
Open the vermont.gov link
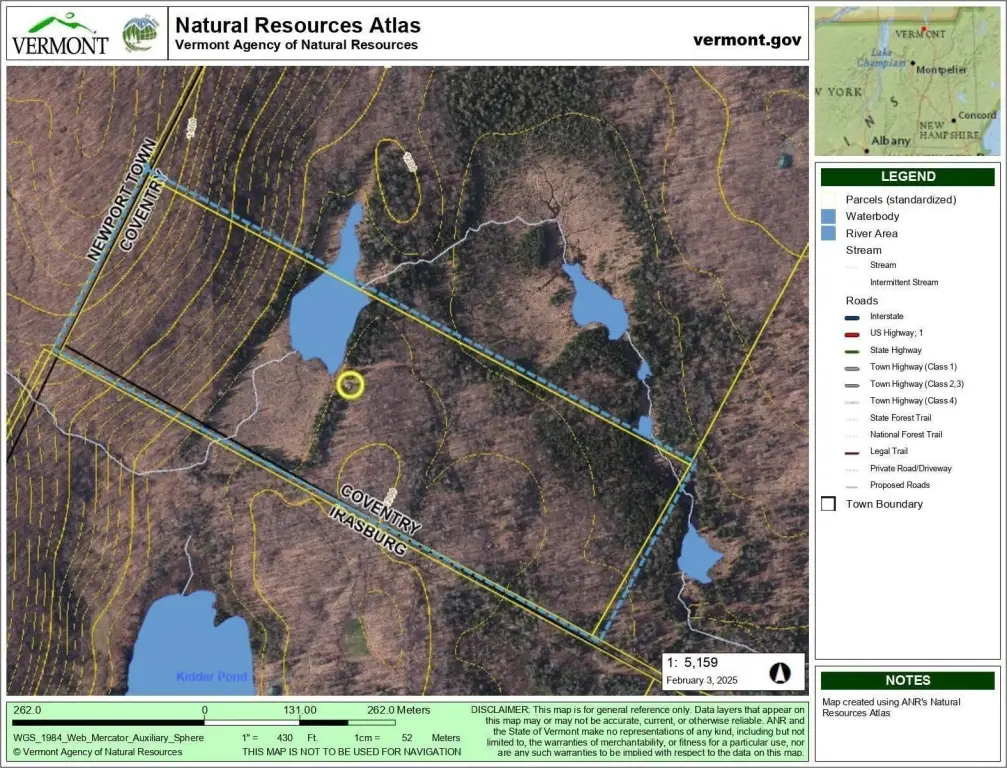point(747,40)
